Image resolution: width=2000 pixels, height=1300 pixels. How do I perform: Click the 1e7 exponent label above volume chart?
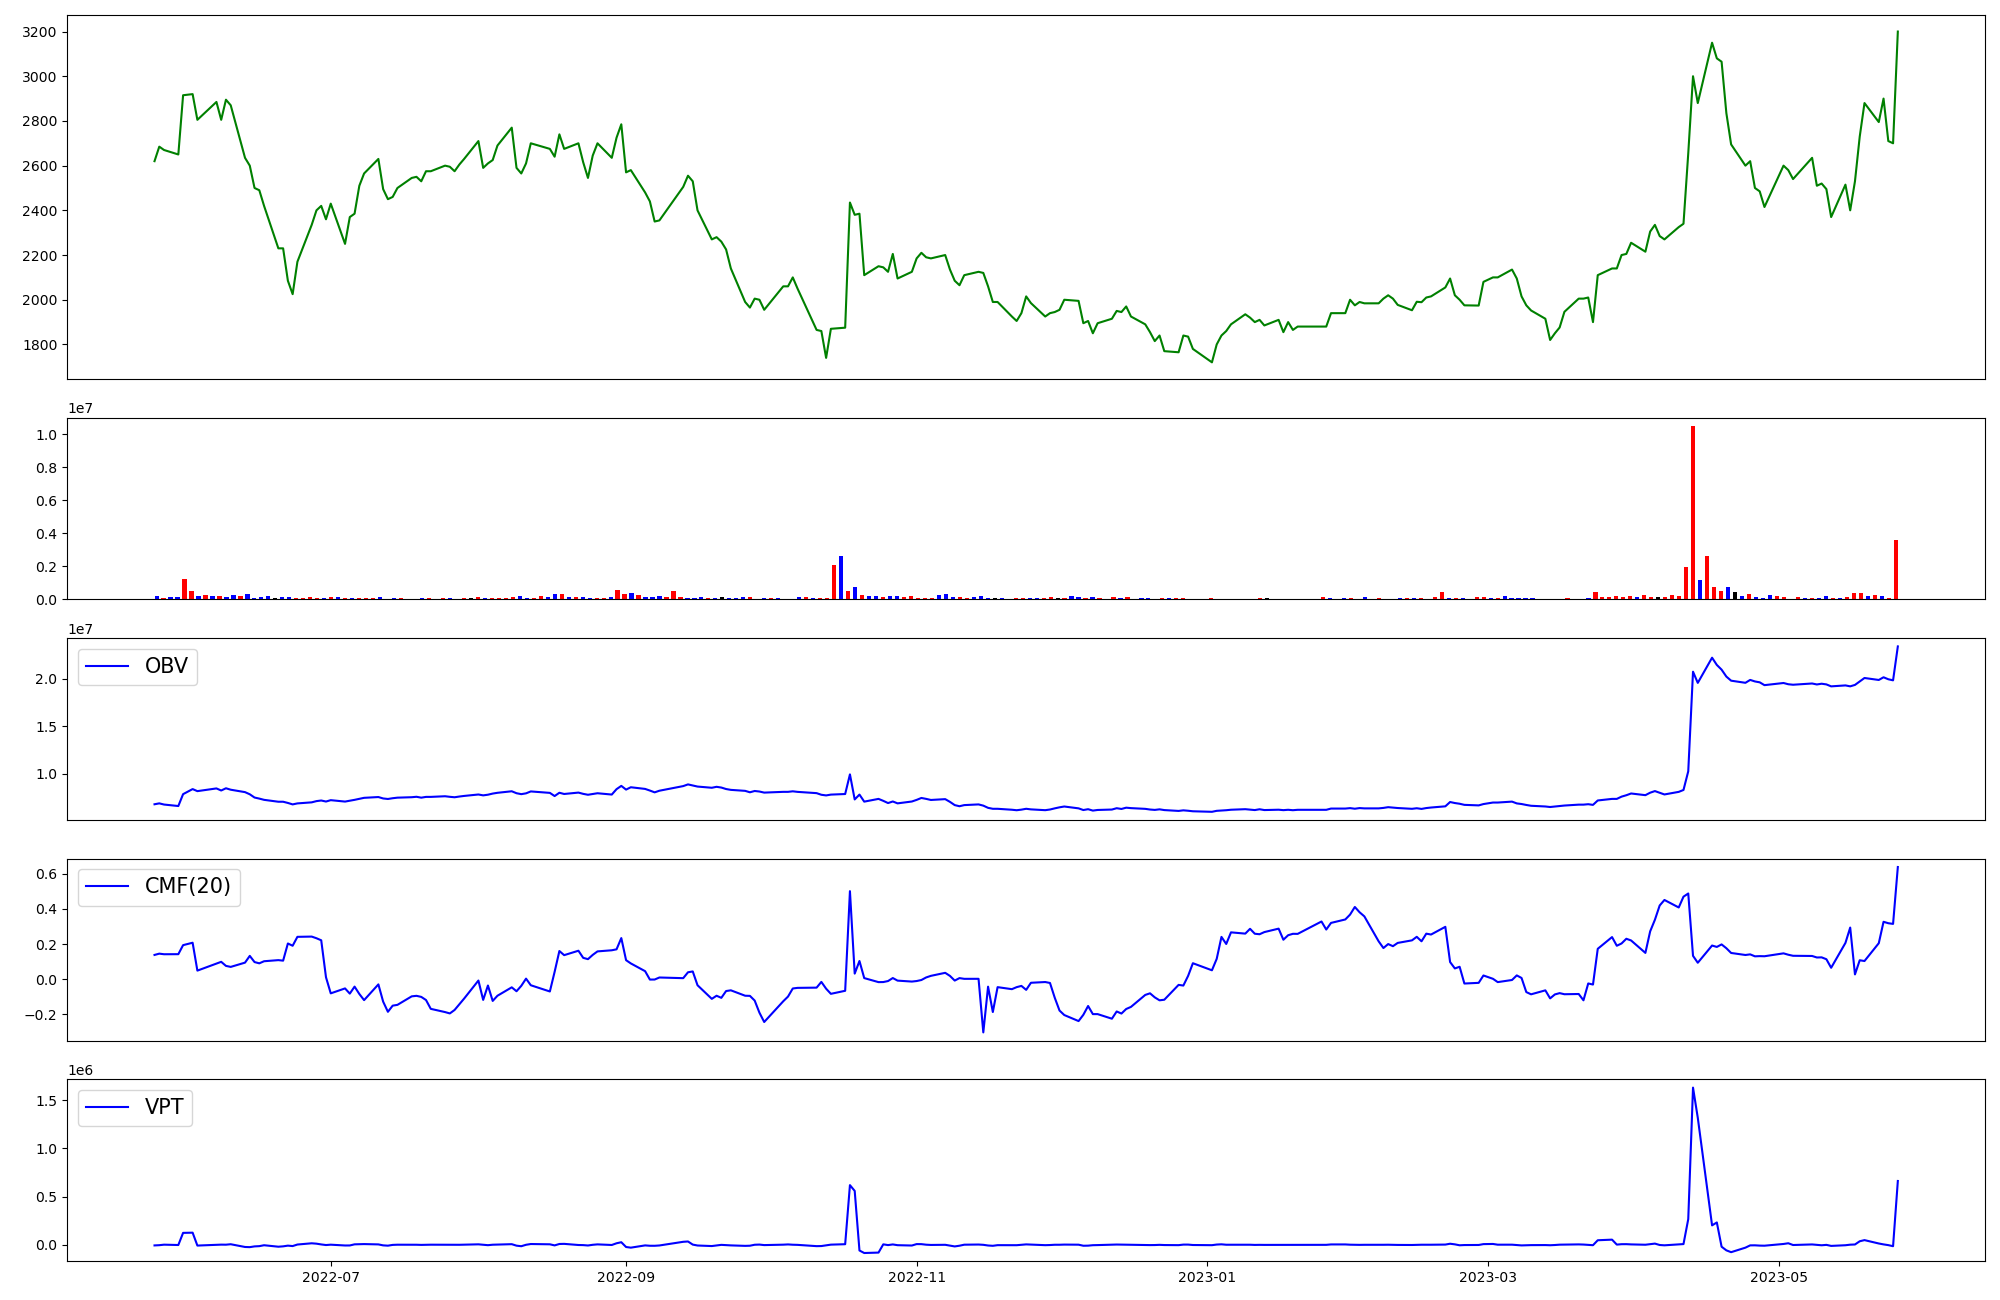pos(81,408)
